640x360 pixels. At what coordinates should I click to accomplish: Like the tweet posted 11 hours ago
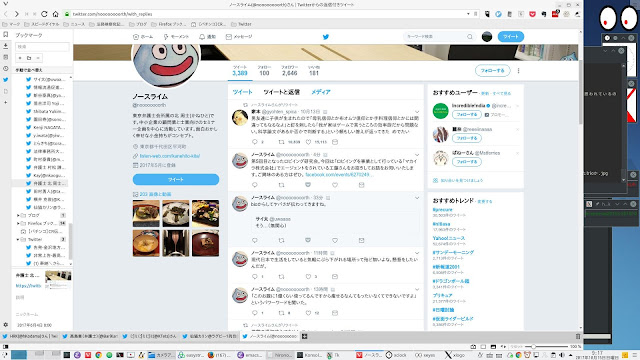309,277
